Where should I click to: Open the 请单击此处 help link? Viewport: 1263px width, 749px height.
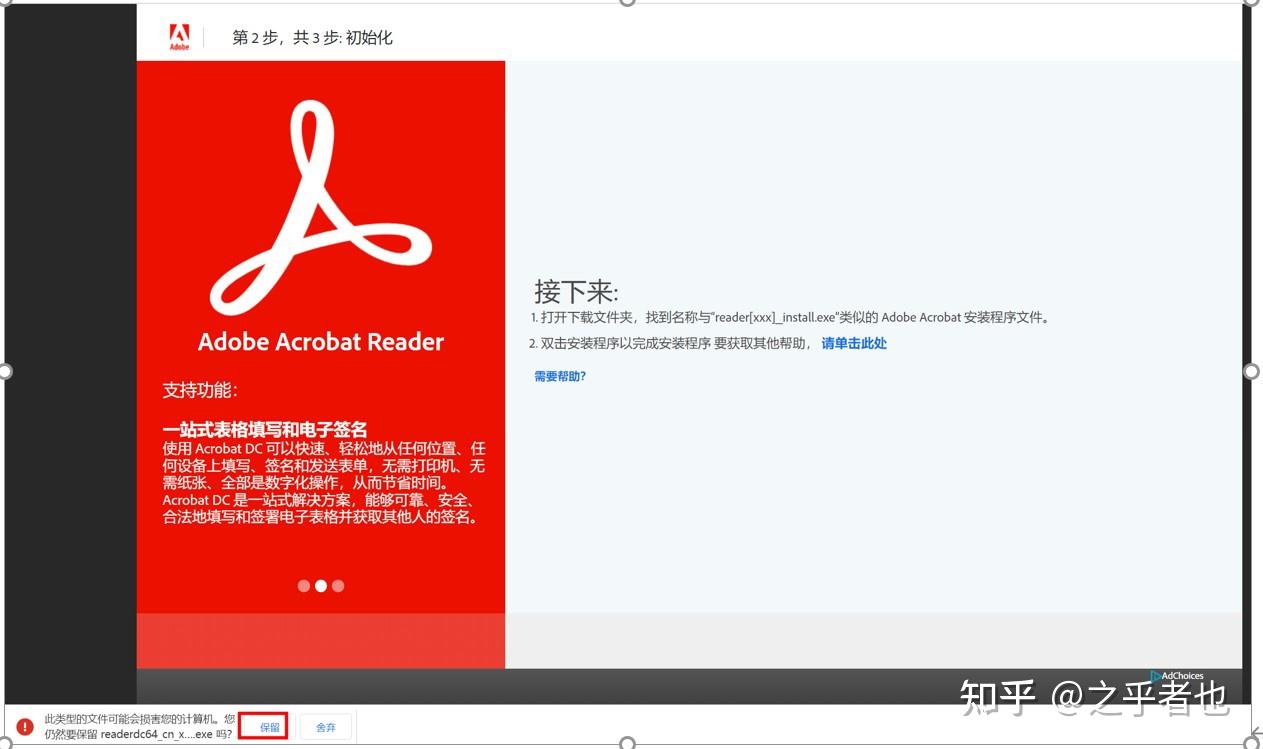pyautogui.click(x=854, y=343)
